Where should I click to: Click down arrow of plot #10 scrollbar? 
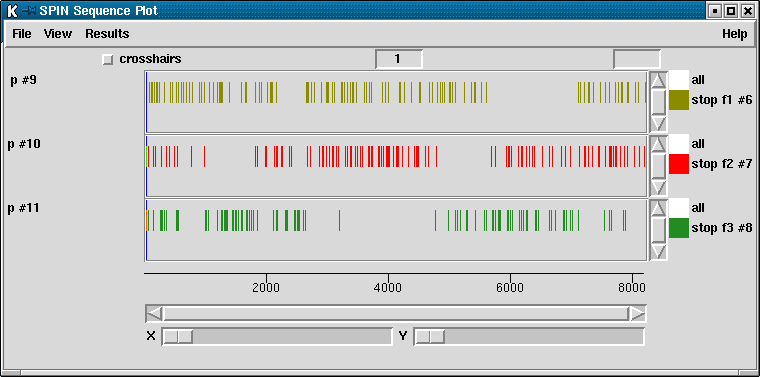[658, 187]
